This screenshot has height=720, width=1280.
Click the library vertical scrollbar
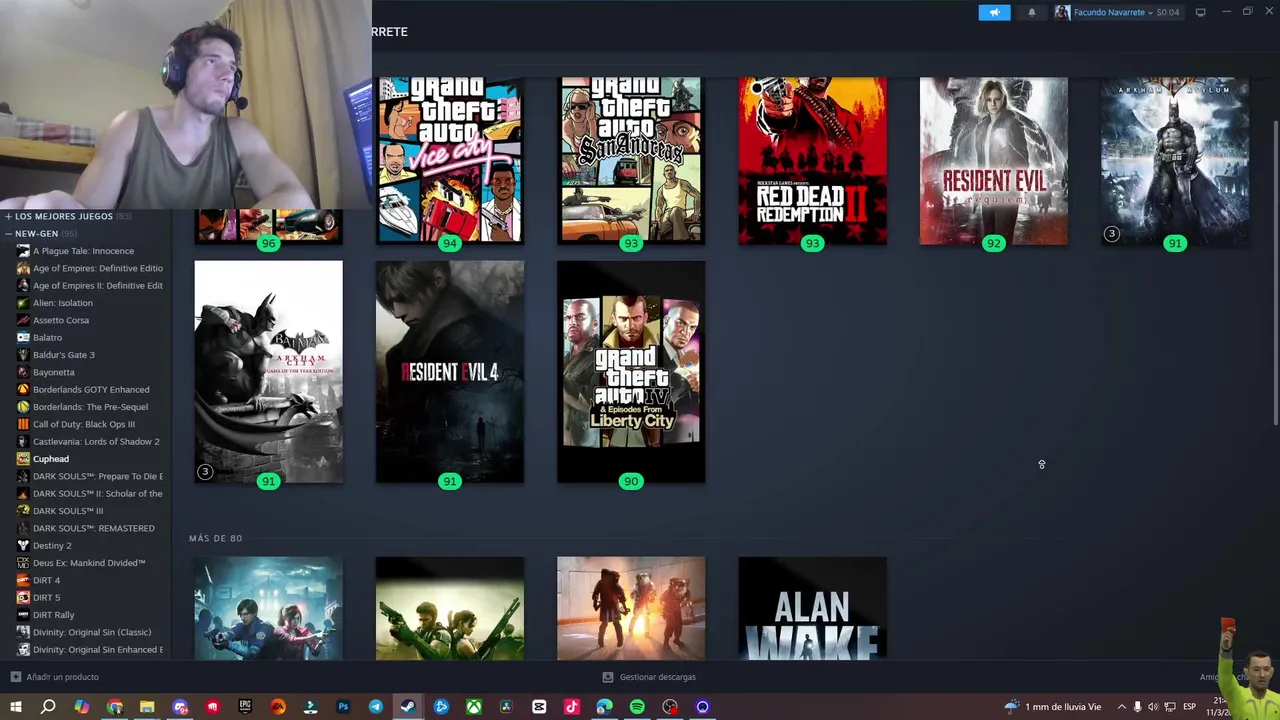pos(1275,273)
